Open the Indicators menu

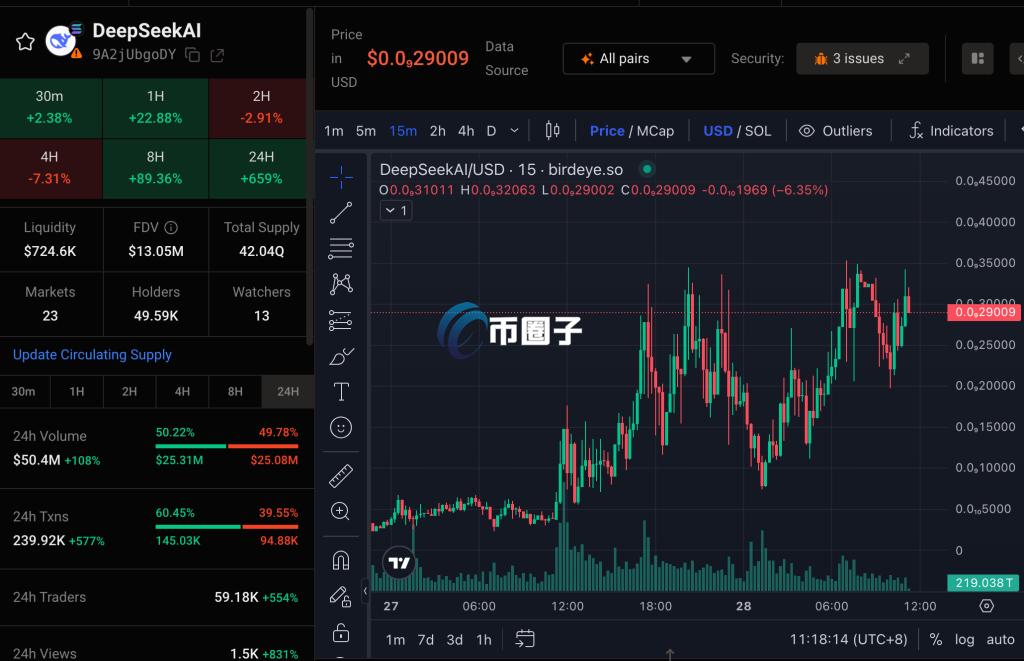(x=951, y=131)
